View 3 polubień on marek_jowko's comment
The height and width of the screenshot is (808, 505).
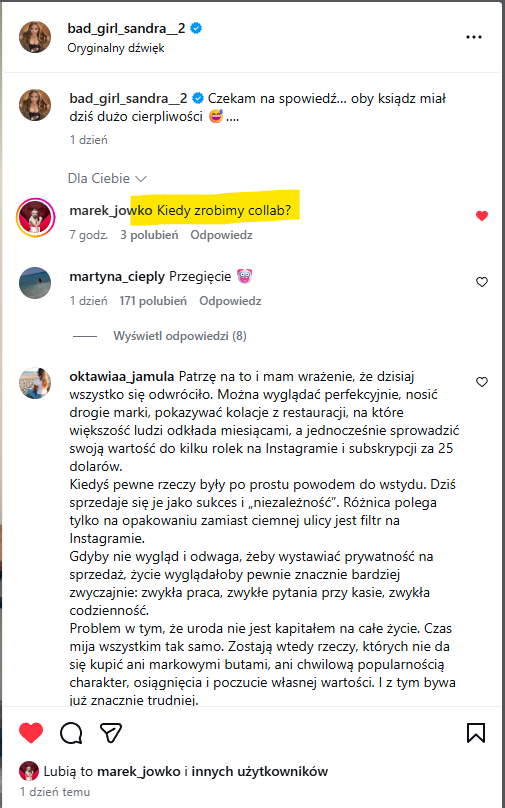pos(149,235)
